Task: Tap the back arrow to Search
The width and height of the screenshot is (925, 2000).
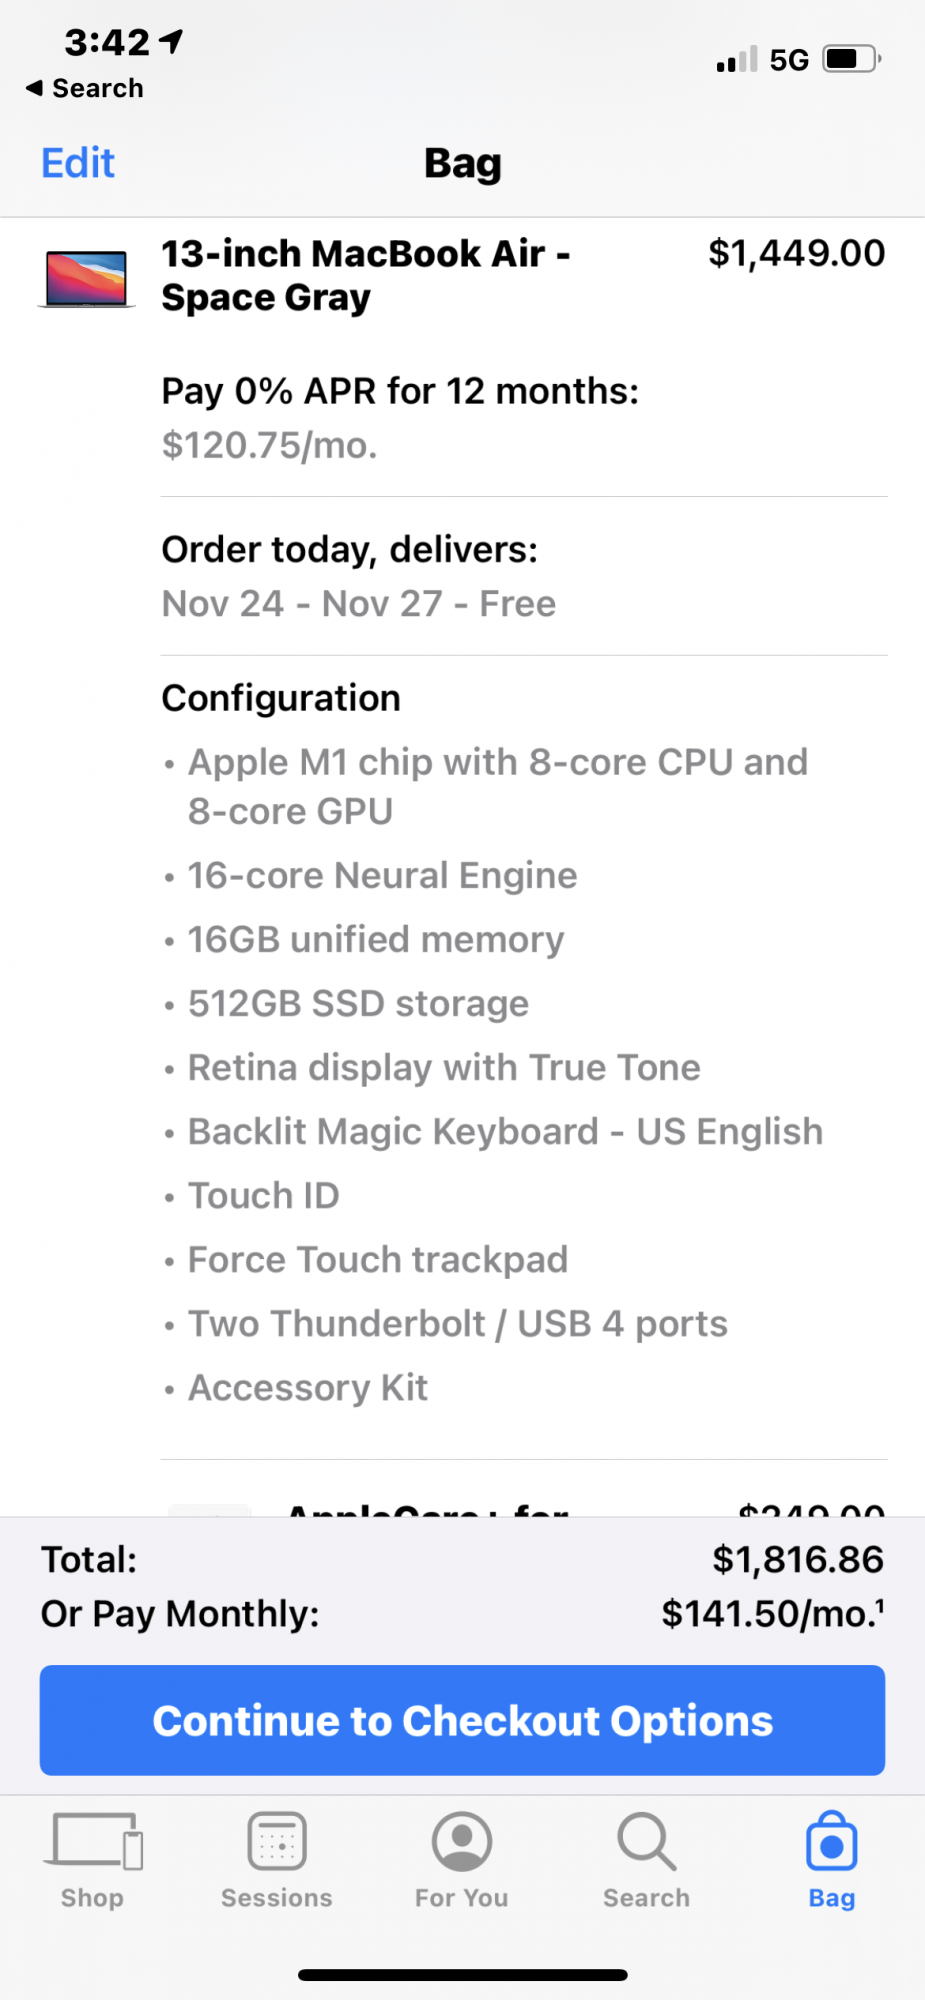Action: [x=35, y=88]
